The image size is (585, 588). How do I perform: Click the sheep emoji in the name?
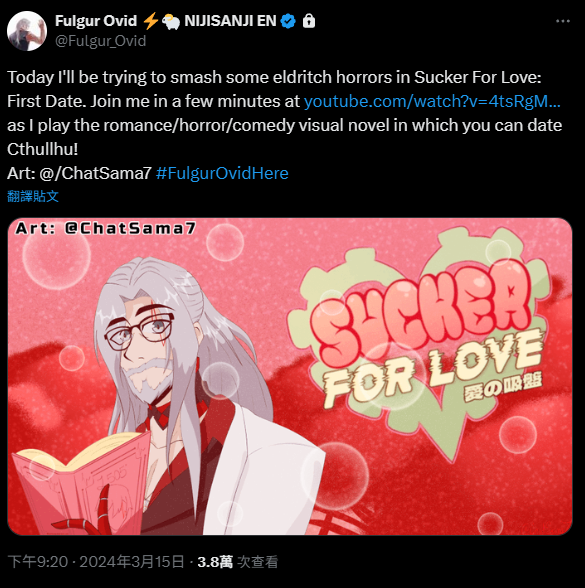[x=171, y=21]
